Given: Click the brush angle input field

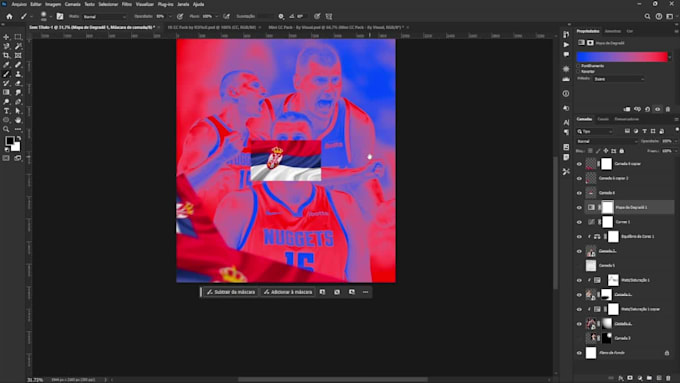Looking at the screenshot, I should click(x=301, y=16).
